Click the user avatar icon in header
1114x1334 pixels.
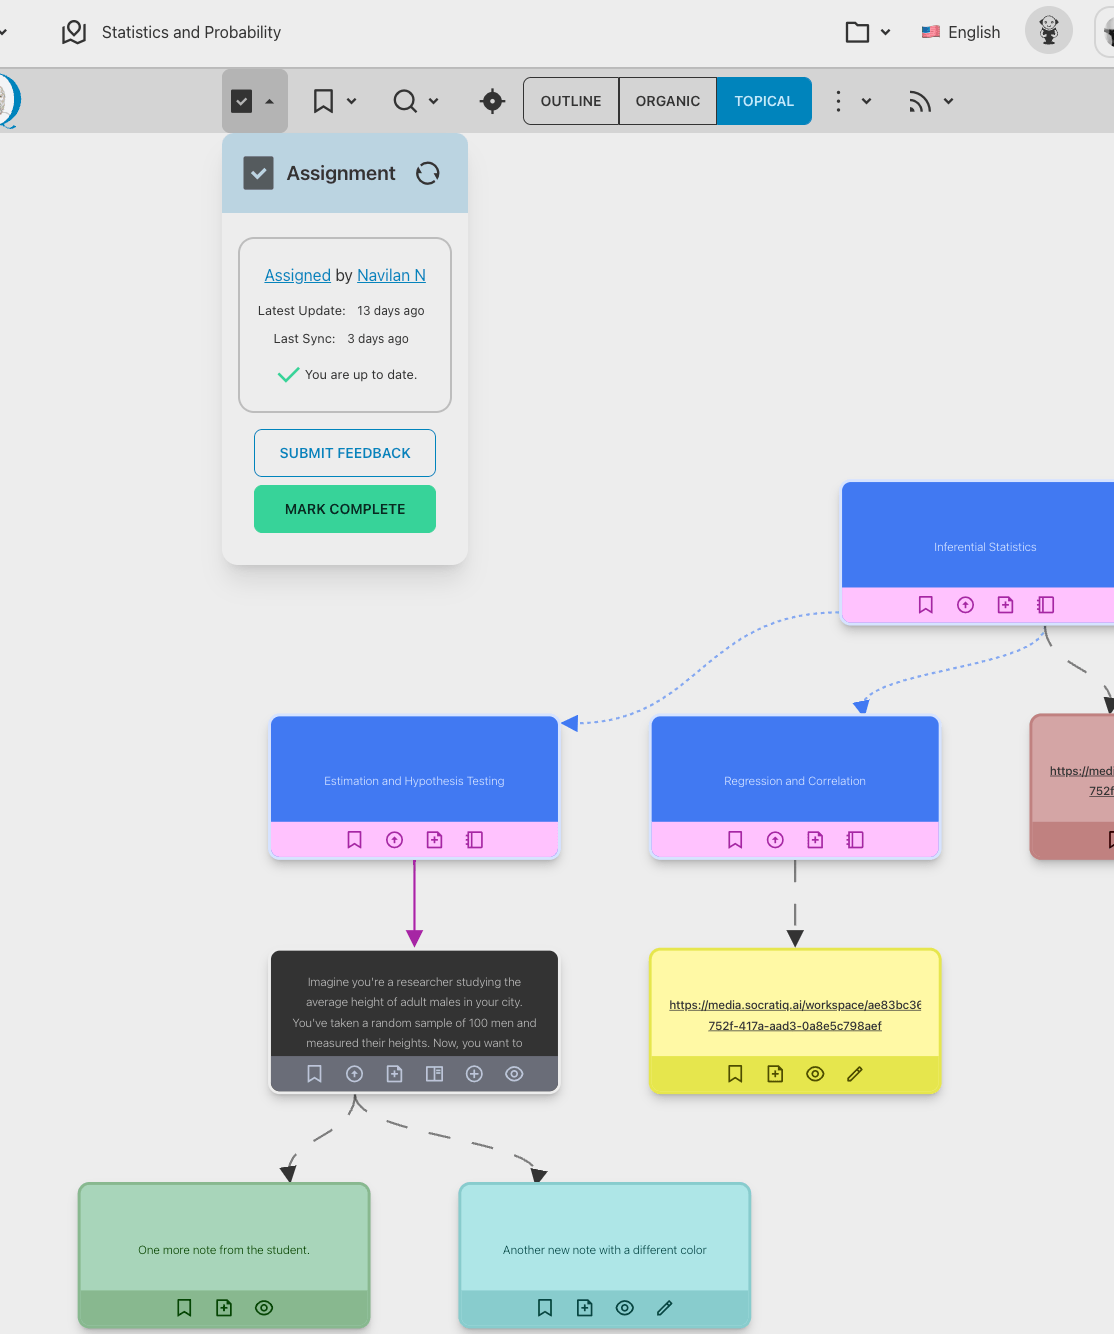[x=1048, y=31]
